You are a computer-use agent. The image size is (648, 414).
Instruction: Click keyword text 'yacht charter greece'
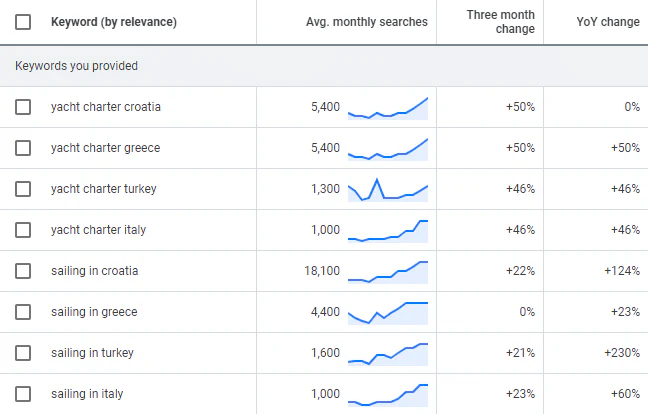point(105,148)
